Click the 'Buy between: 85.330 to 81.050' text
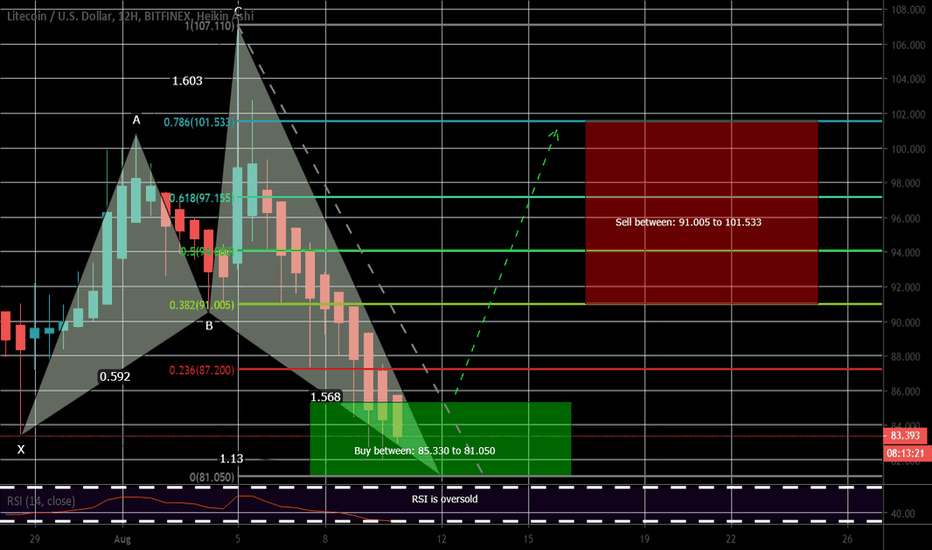Image resolution: width=932 pixels, height=550 pixels. [424, 451]
